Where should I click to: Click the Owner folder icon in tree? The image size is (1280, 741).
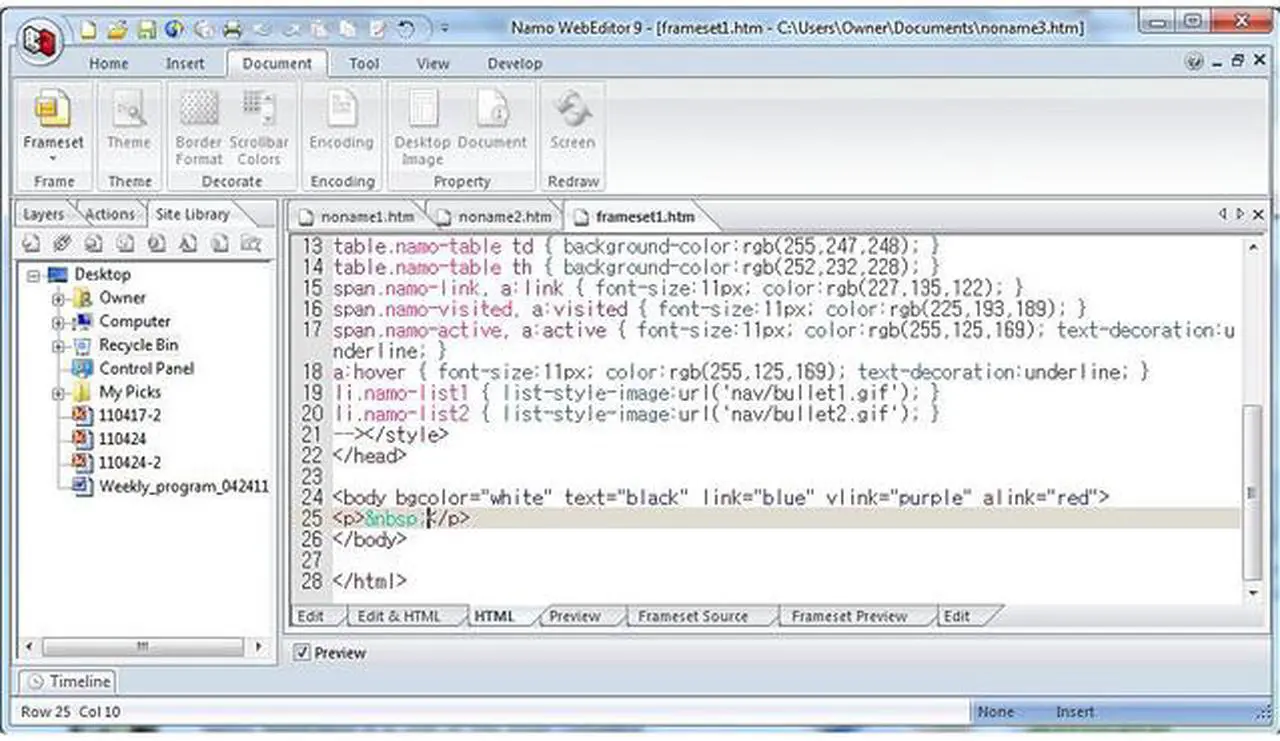tap(82, 297)
